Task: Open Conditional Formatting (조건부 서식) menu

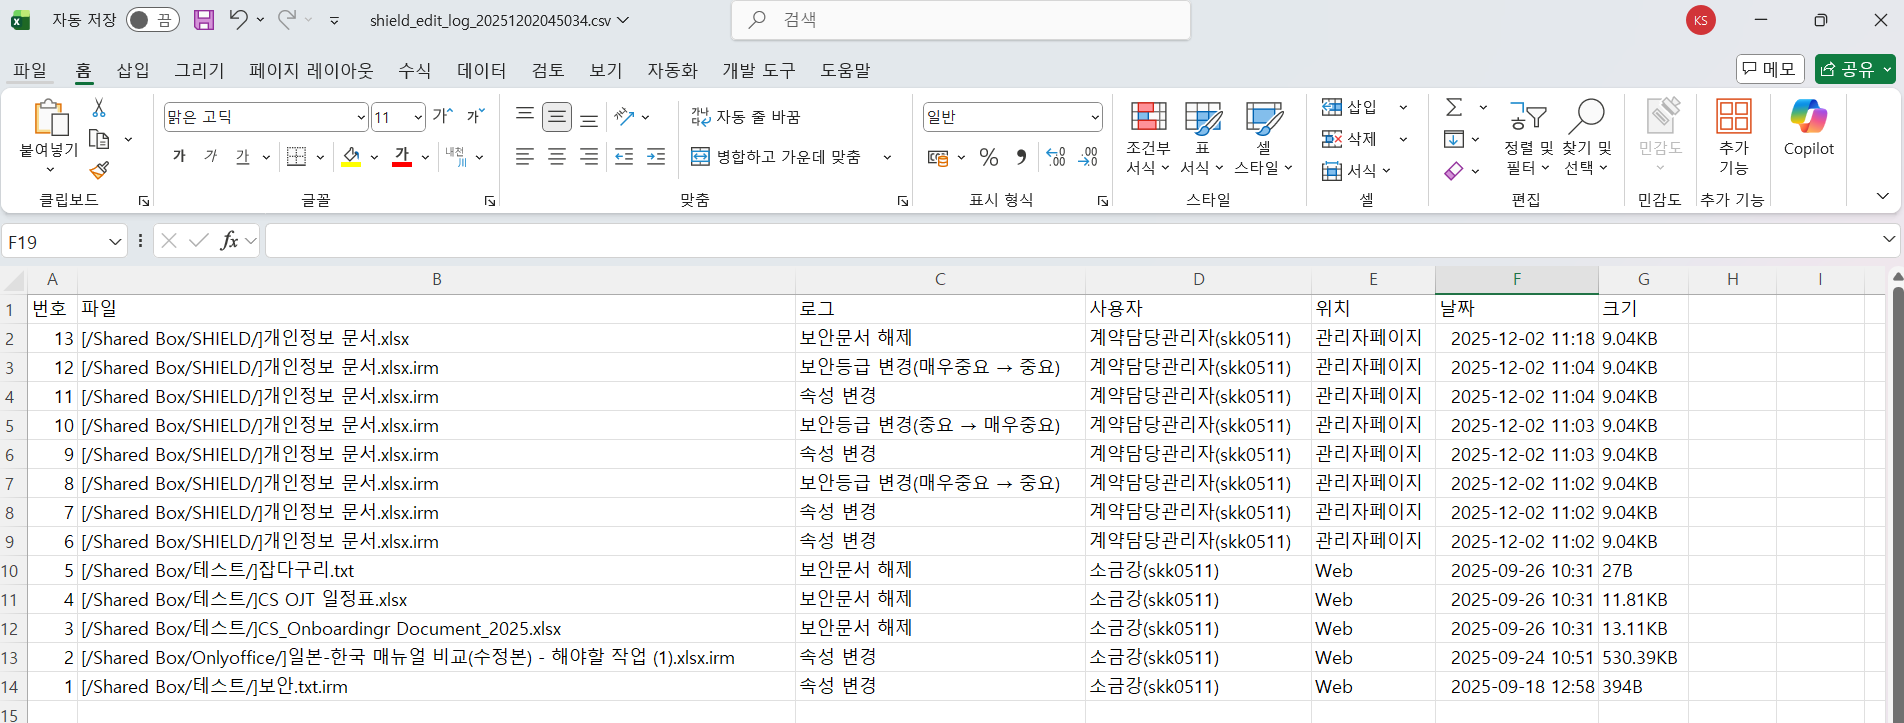Action: (x=1148, y=137)
